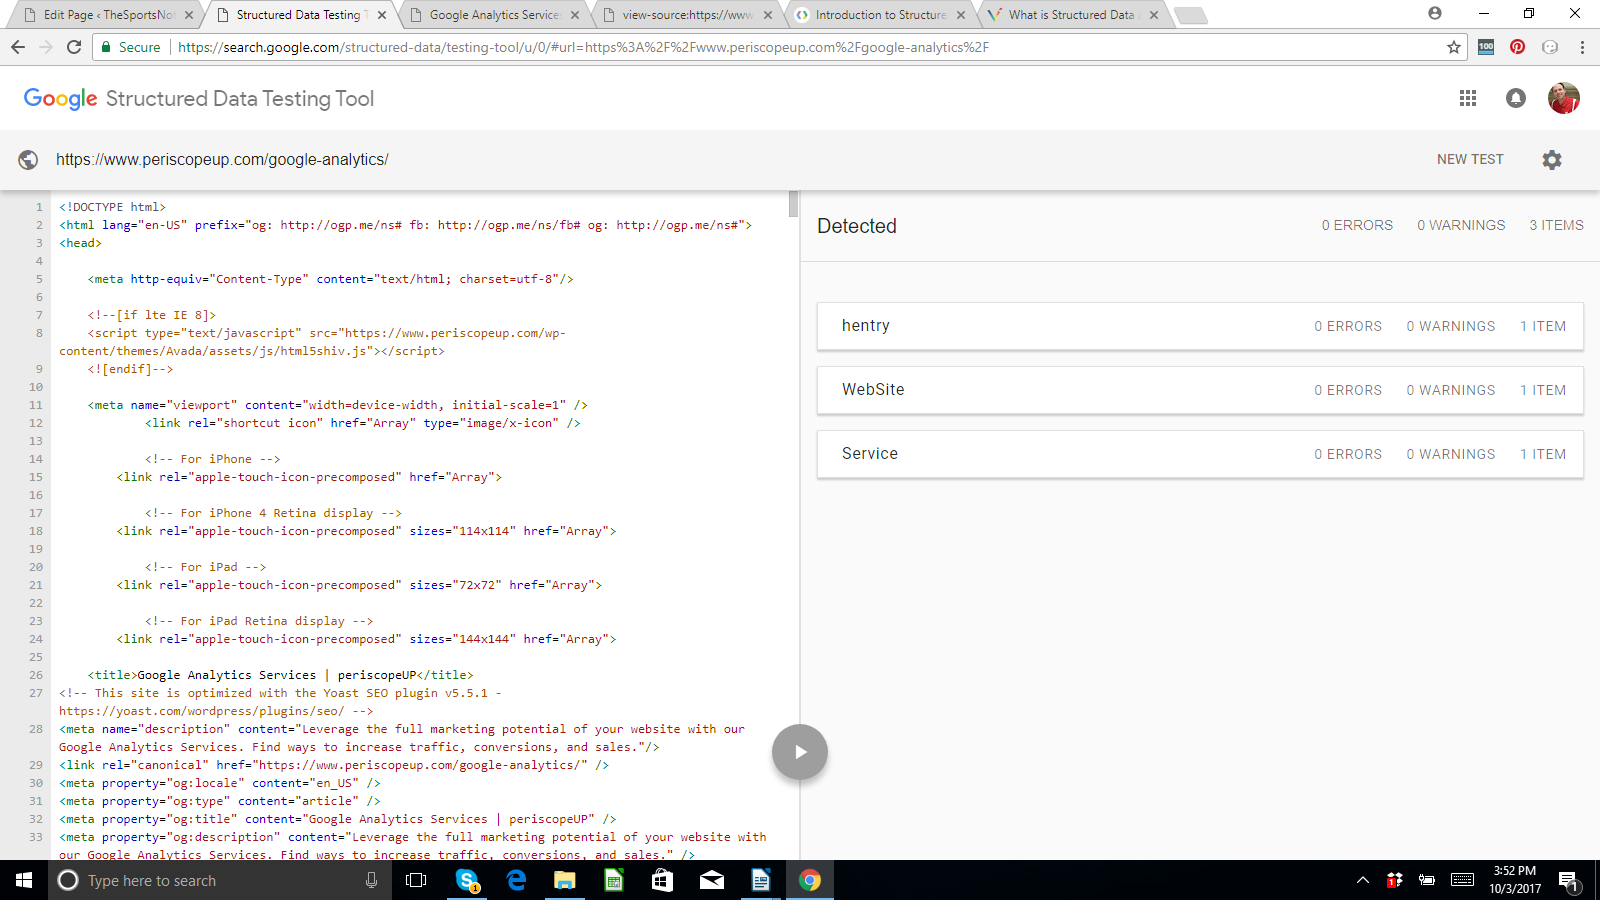
Task: Switch to What is Structured Data tab
Action: click(x=1071, y=15)
